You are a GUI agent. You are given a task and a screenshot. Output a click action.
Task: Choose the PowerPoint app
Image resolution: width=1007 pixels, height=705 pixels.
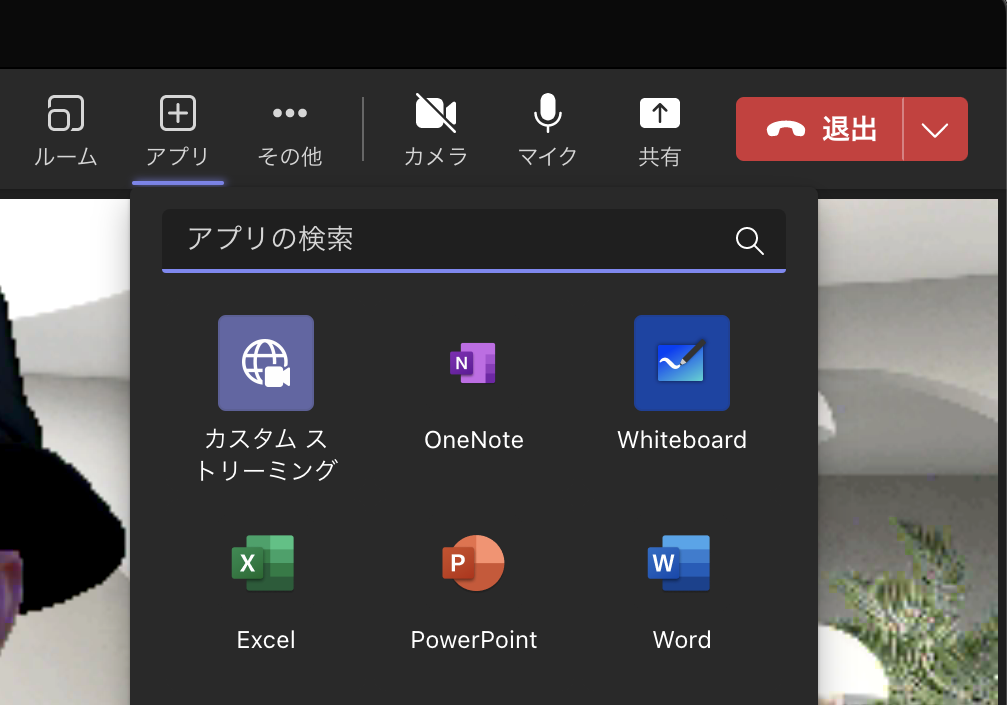tap(474, 591)
